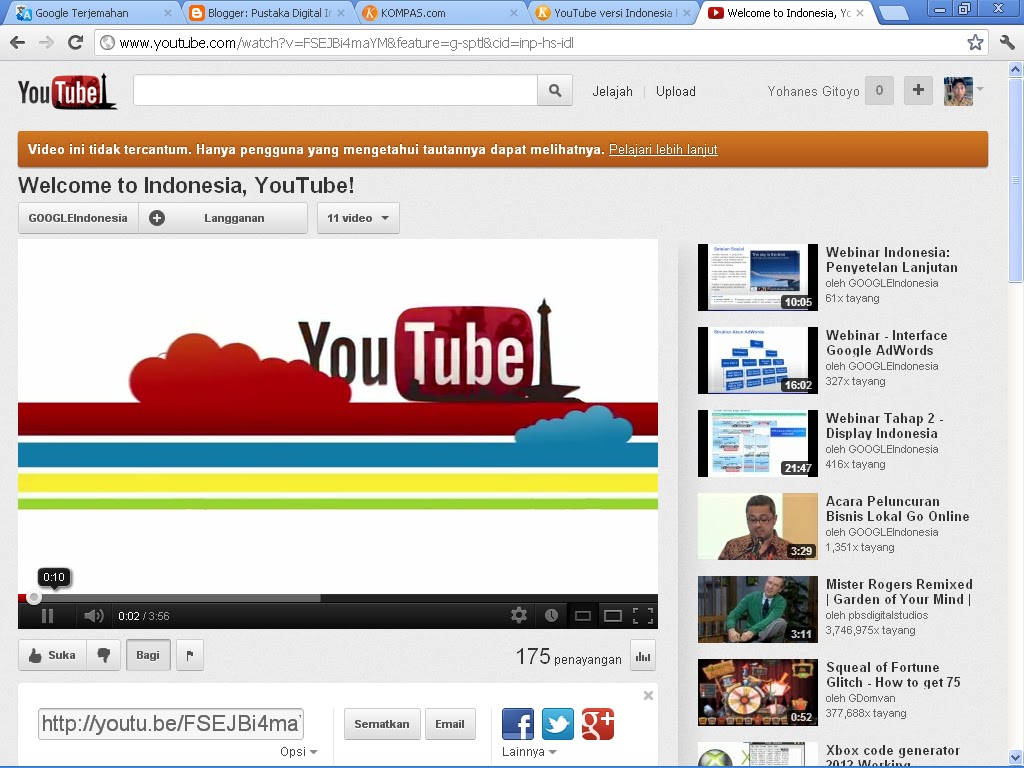Open account dropdown arrow beside avatar
Viewport: 1024px width, 768px height.
point(980,89)
